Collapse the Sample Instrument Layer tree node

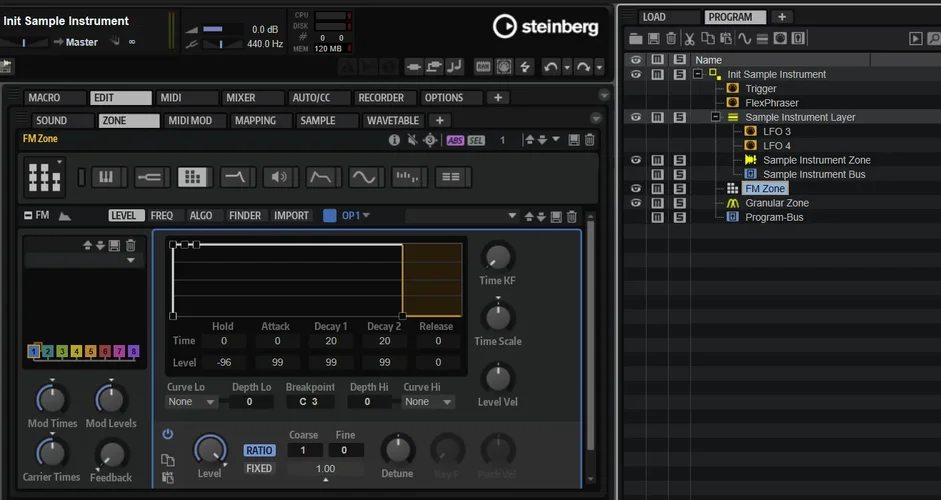coord(716,117)
